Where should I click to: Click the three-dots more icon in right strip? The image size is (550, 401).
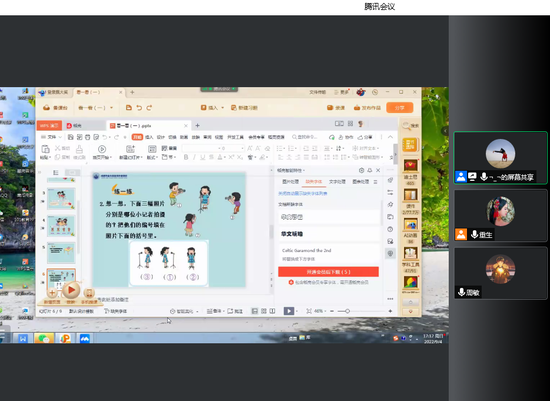pyautogui.click(x=390, y=299)
